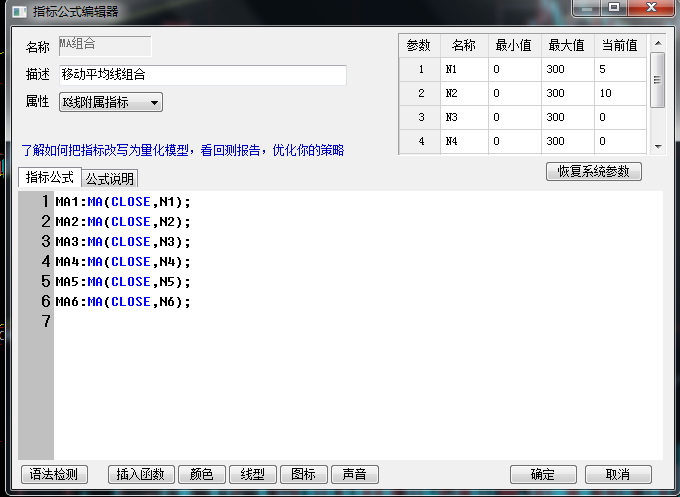Click the 语法检测 syntax check button
This screenshot has height=497, width=680.
pyautogui.click(x=54, y=474)
